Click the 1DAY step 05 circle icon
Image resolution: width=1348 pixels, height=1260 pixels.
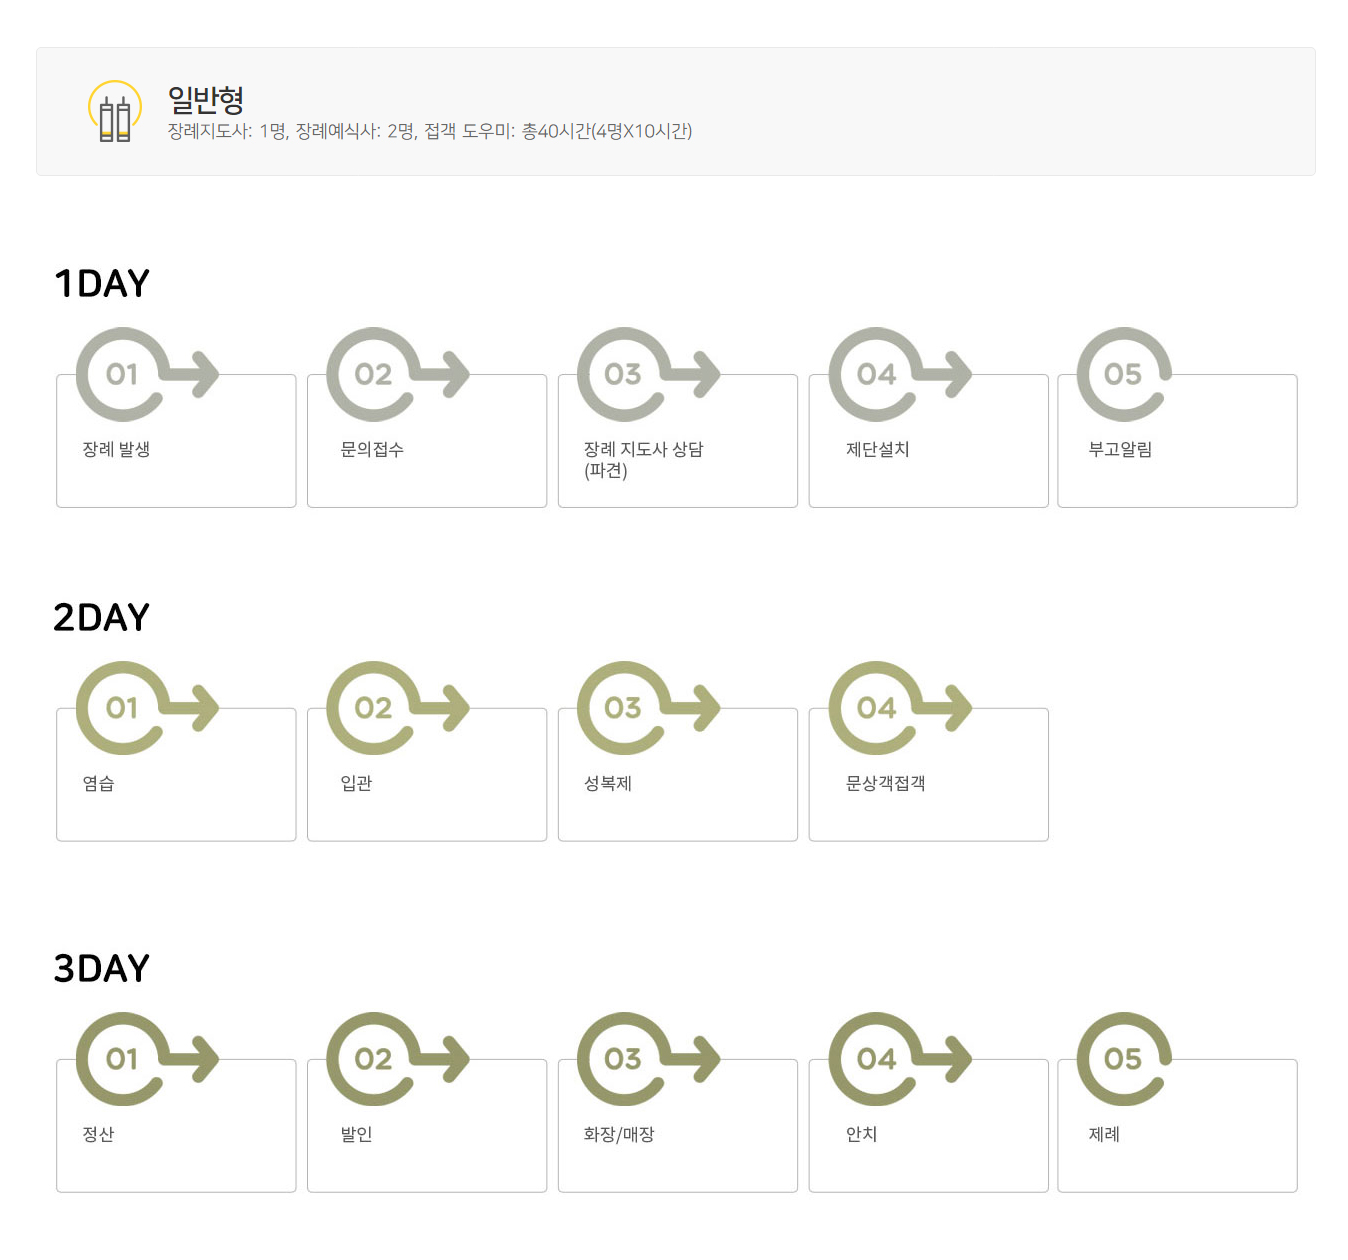pyautogui.click(x=1123, y=374)
